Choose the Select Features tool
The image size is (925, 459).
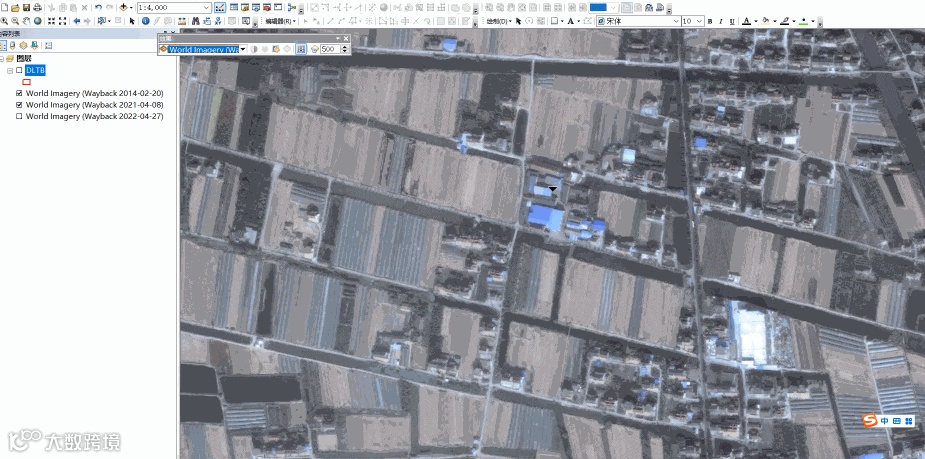click(101, 21)
